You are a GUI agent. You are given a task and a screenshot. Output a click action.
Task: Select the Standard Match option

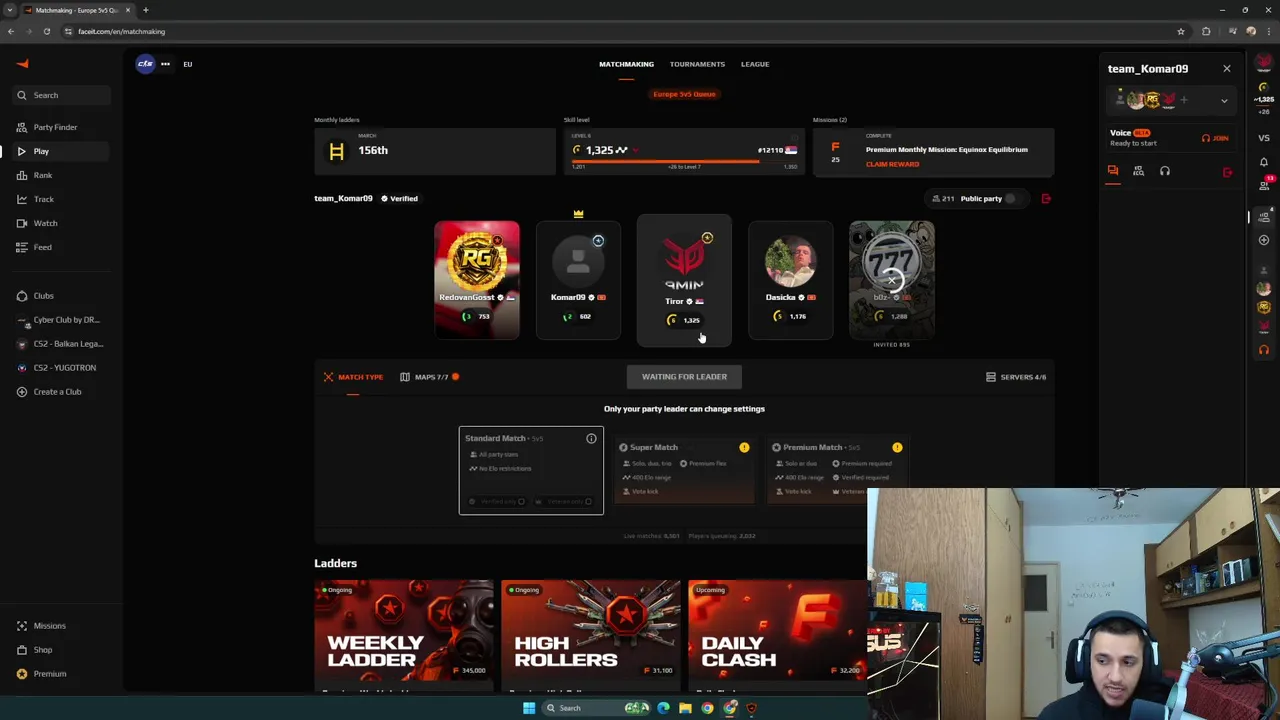(x=531, y=470)
